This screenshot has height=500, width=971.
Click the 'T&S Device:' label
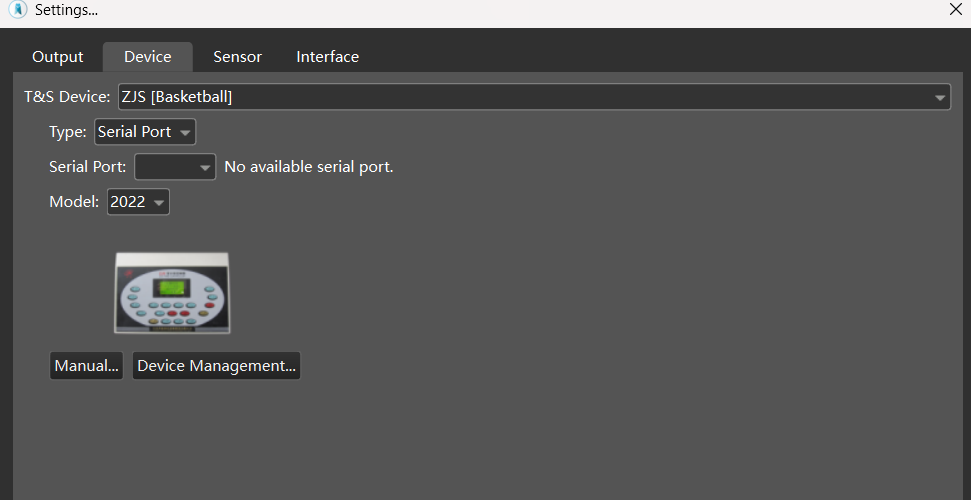click(67, 97)
